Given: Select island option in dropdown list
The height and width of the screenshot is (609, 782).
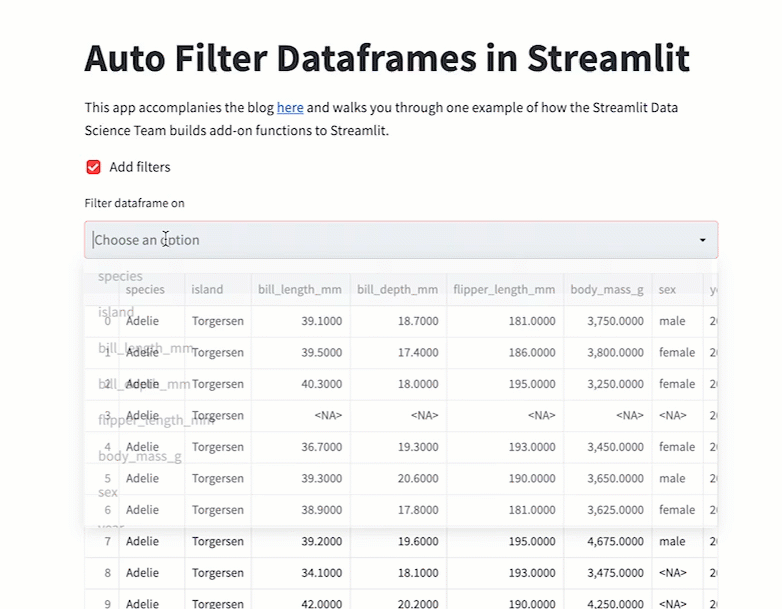Looking at the screenshot, I should click(116, 312).
